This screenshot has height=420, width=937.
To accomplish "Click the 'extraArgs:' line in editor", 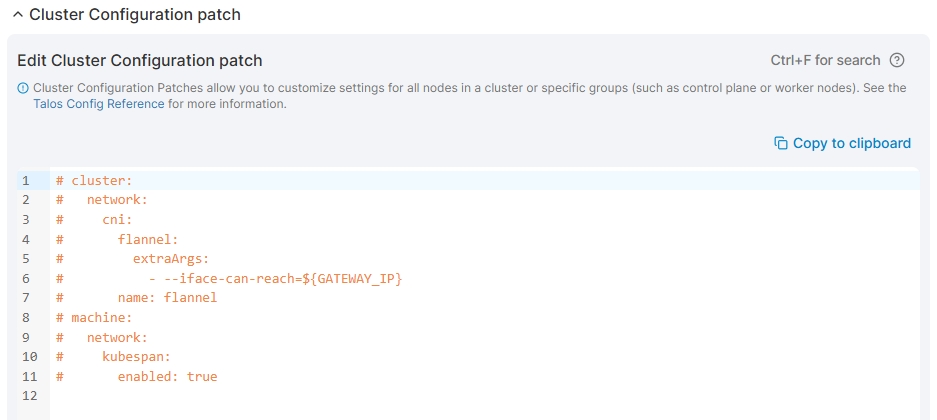I will (164, 259).
